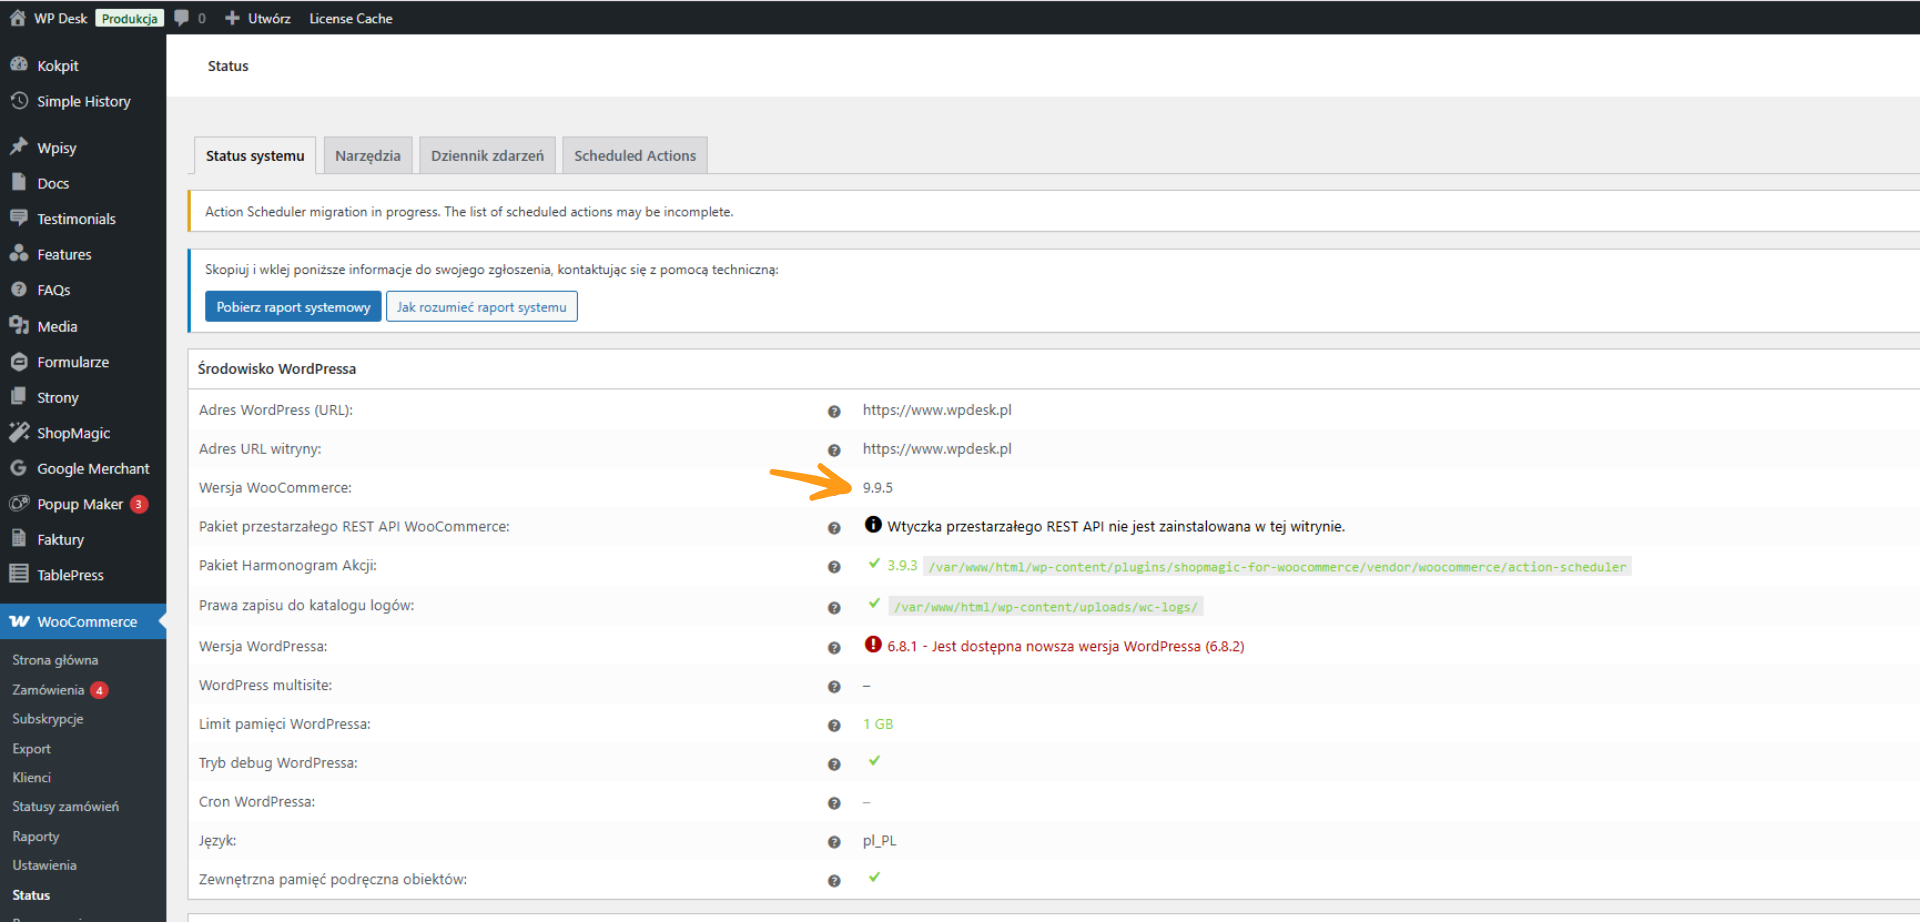Click WooCommerce version value 9.9.5

(x=878, y=488)
